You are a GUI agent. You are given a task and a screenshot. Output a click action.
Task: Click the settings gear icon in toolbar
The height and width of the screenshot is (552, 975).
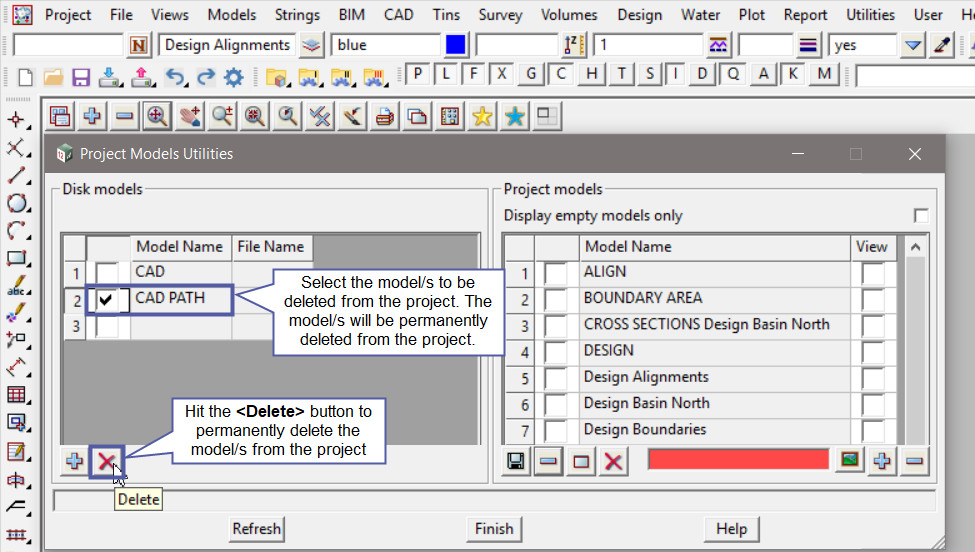pyautogui.click(x=234, y=76)
